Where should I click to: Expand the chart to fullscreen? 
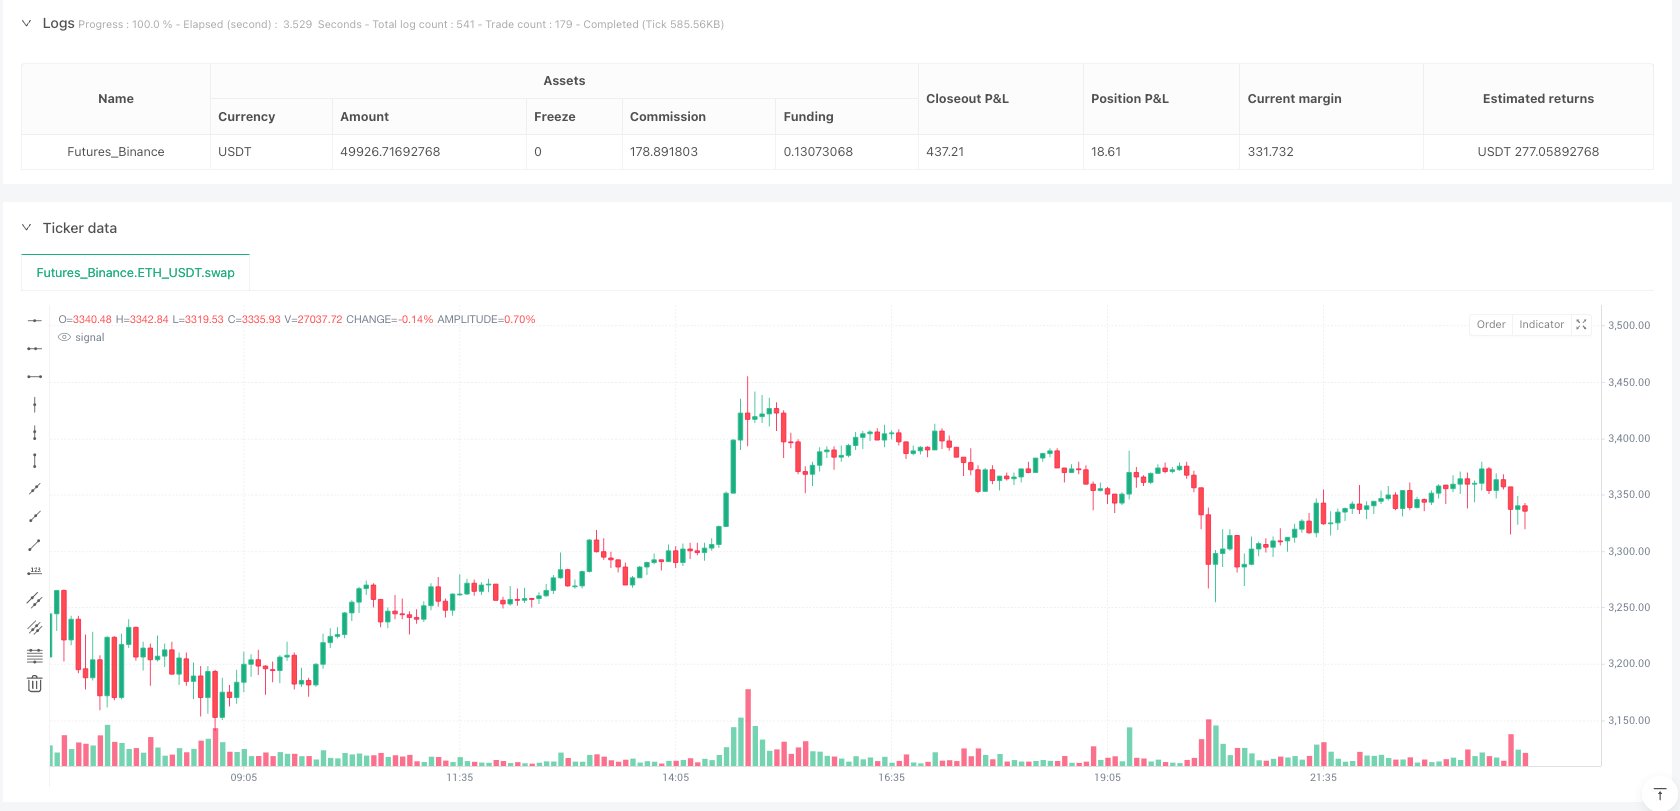[x=1581, y=324]
